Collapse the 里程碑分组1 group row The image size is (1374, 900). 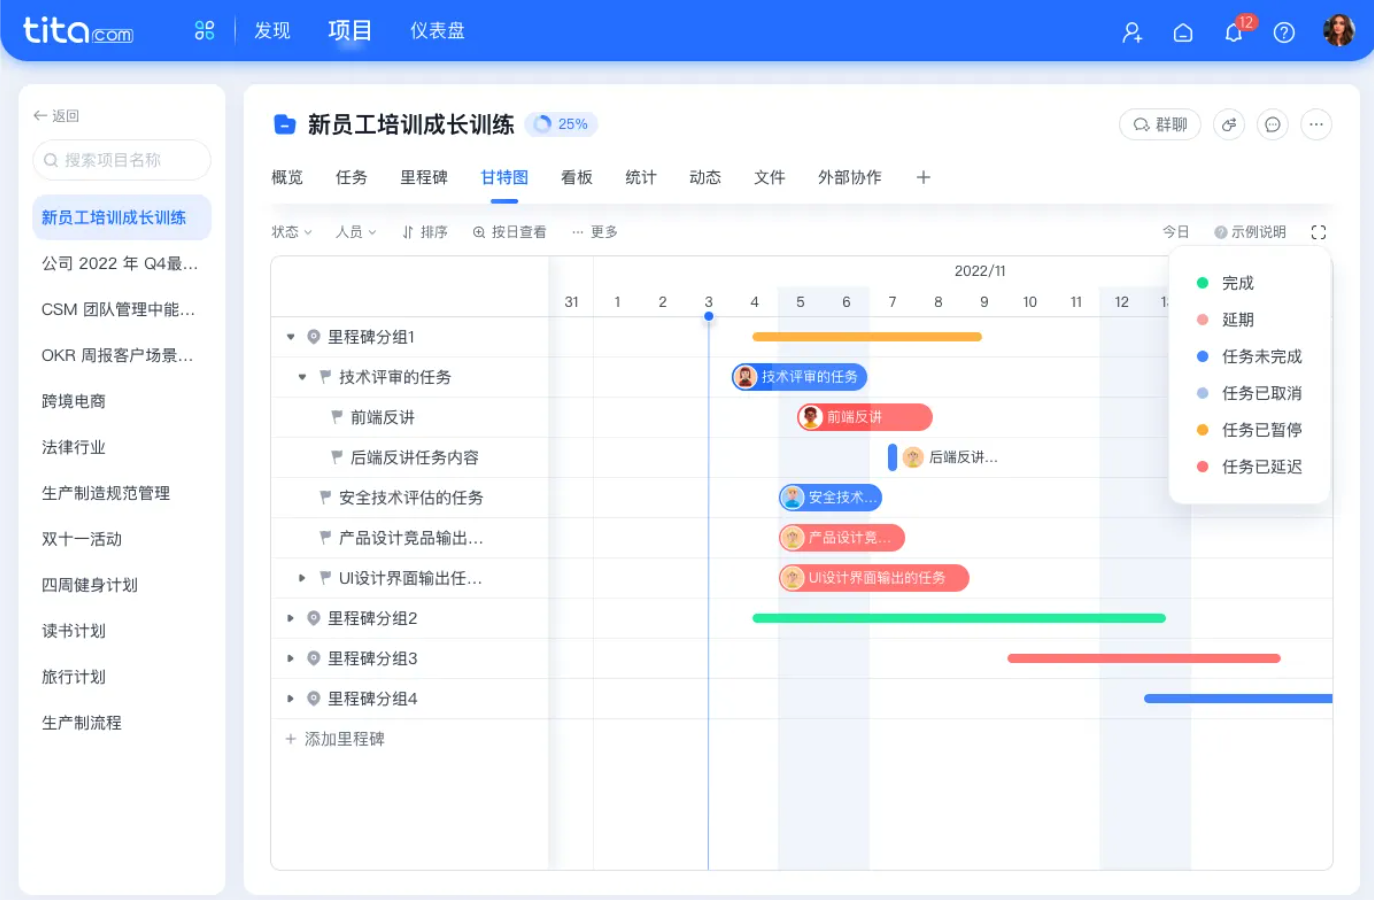click(289, 337)
